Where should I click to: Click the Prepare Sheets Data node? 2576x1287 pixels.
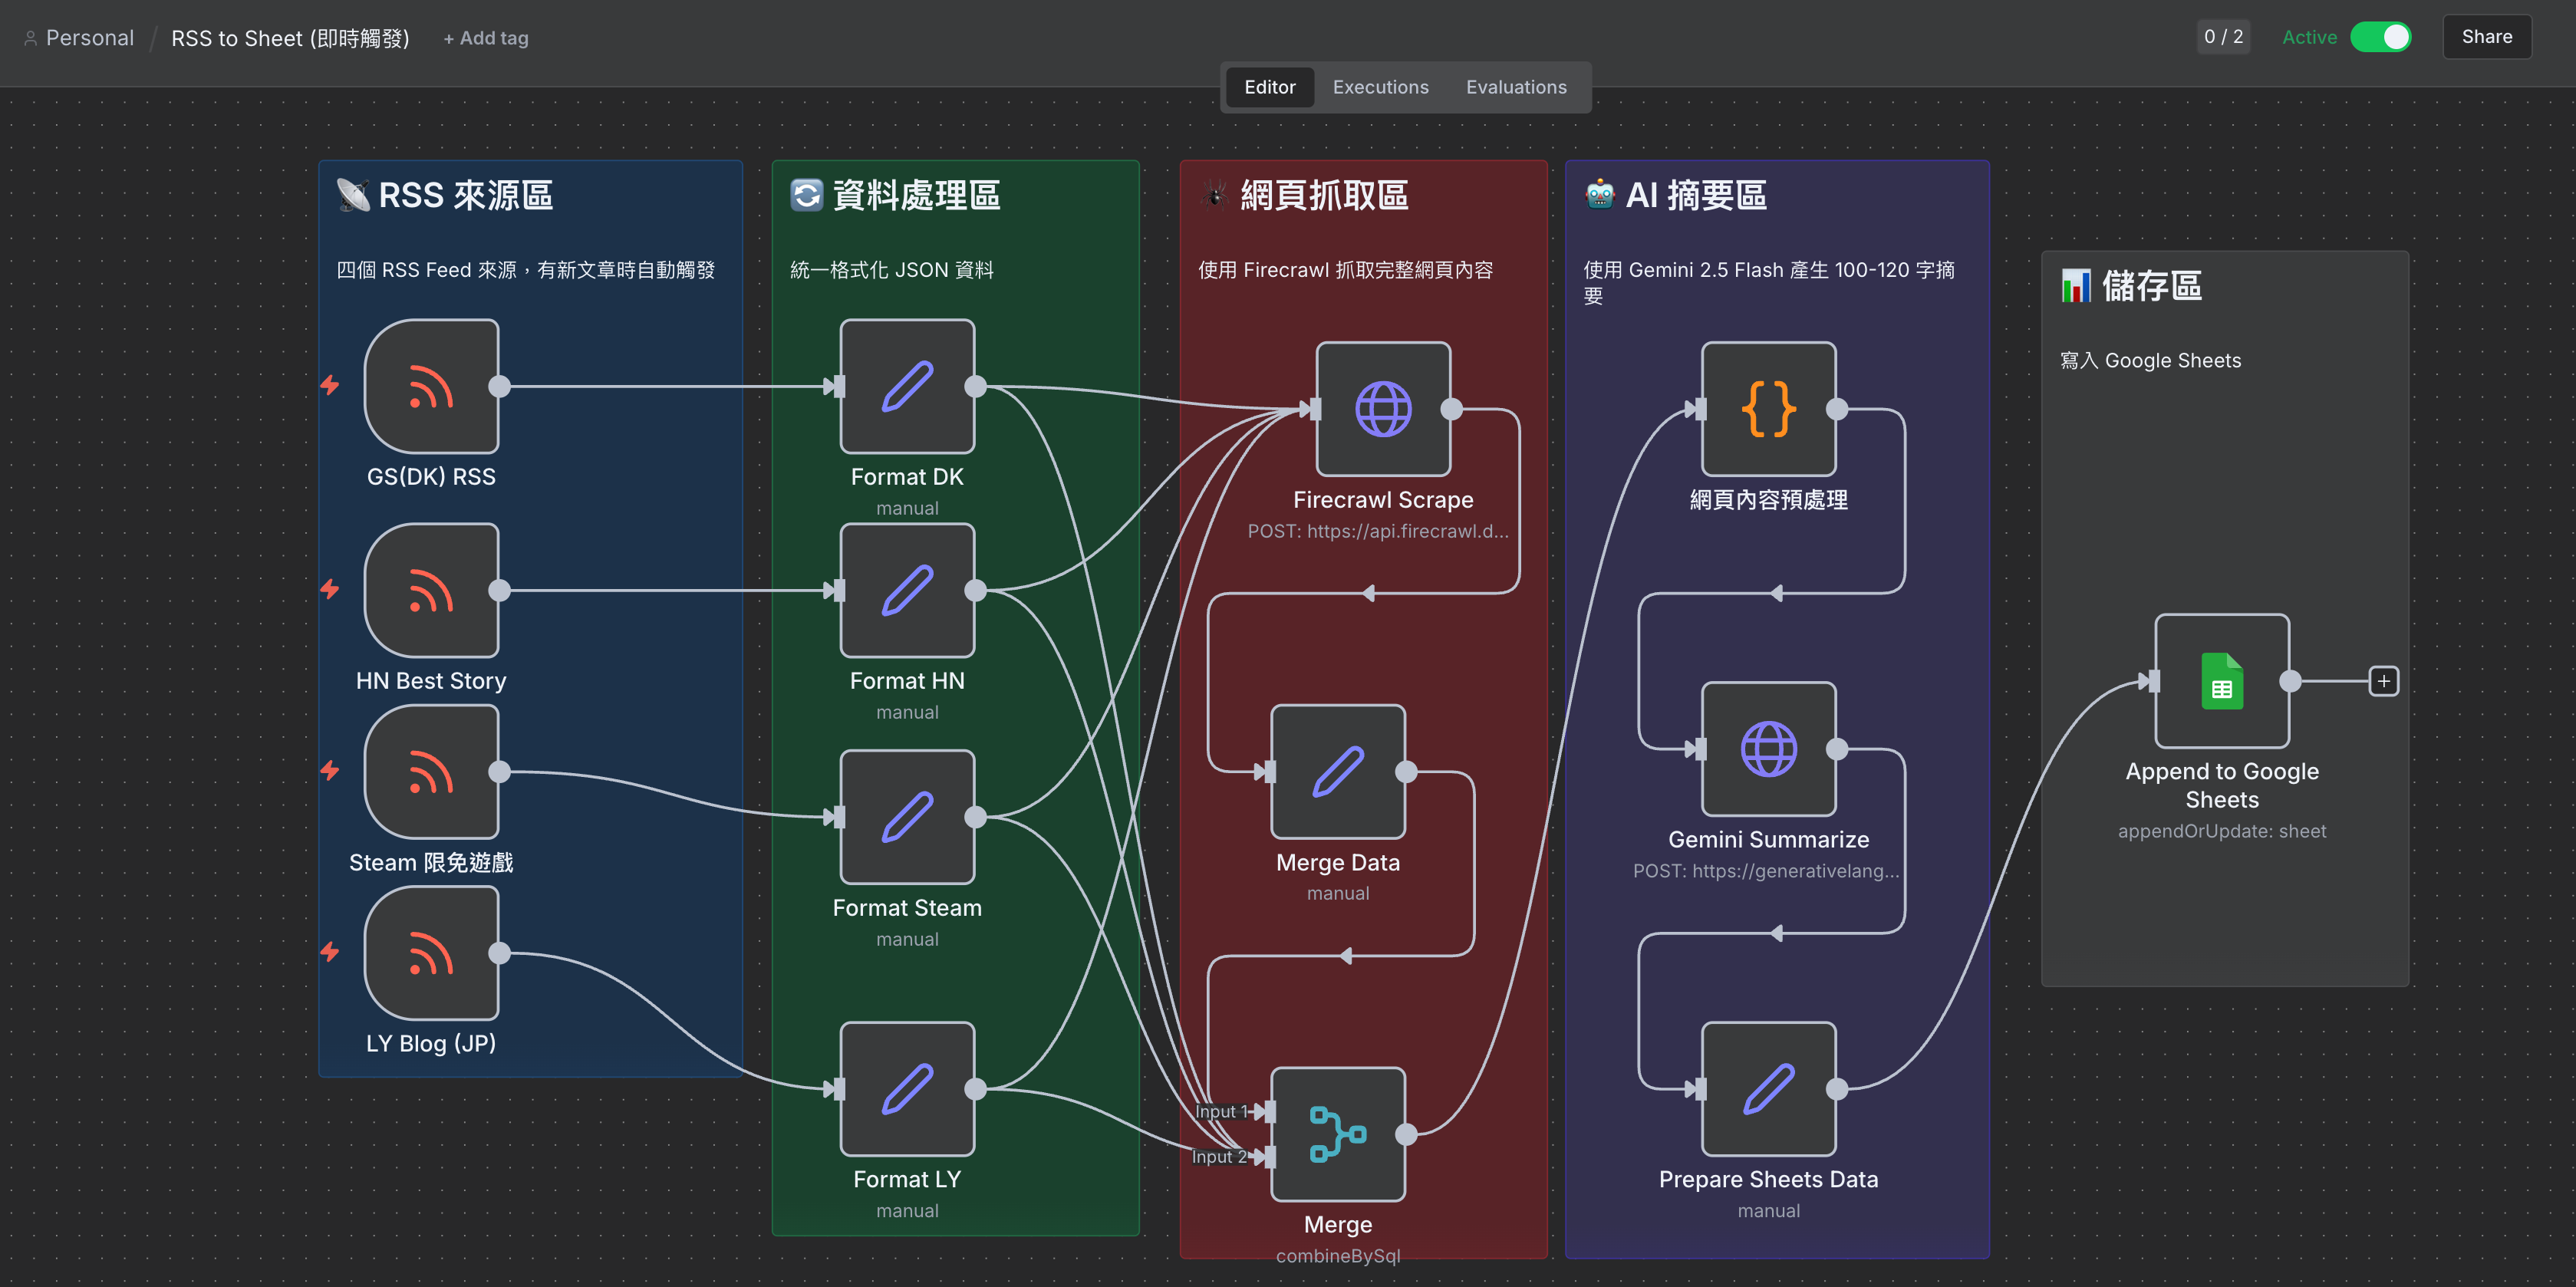pyautogui.click(x=1767, y=1089)
